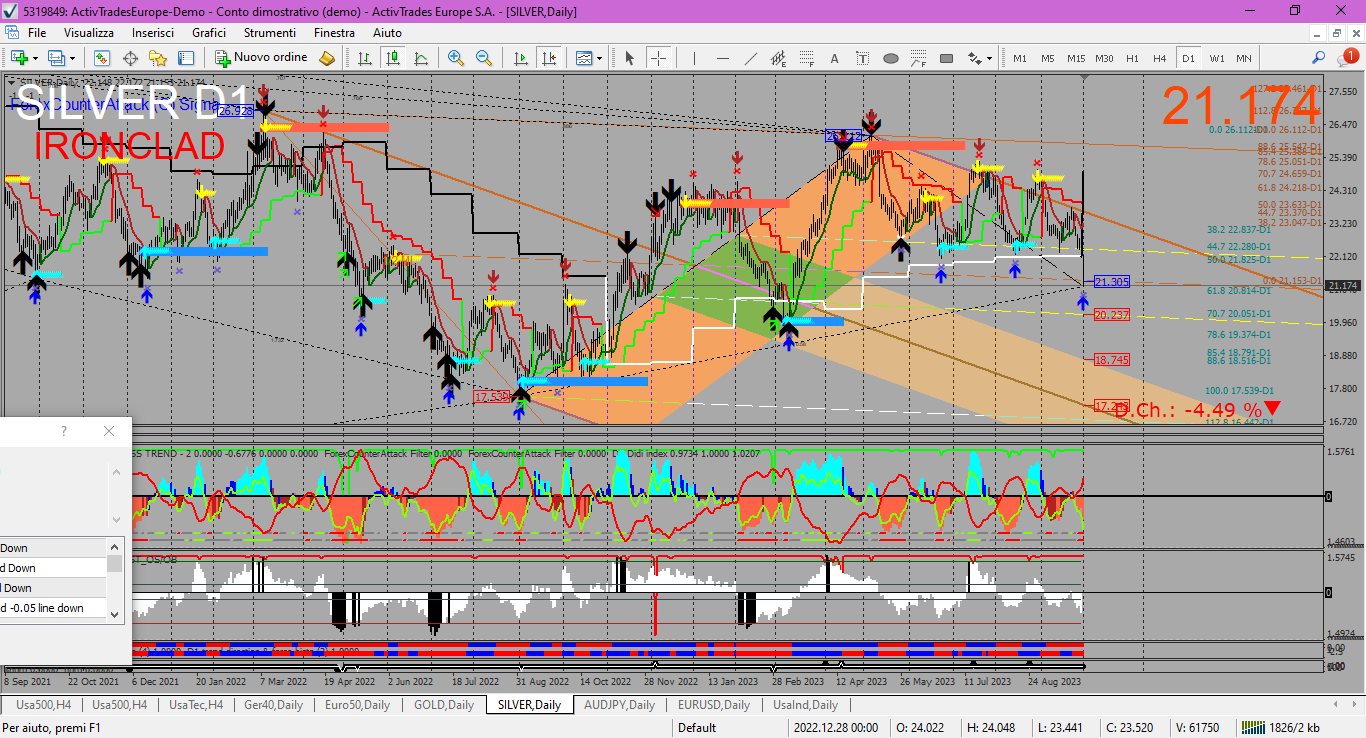Expand the profiles dropdown arrow

[x=72, y=58]
